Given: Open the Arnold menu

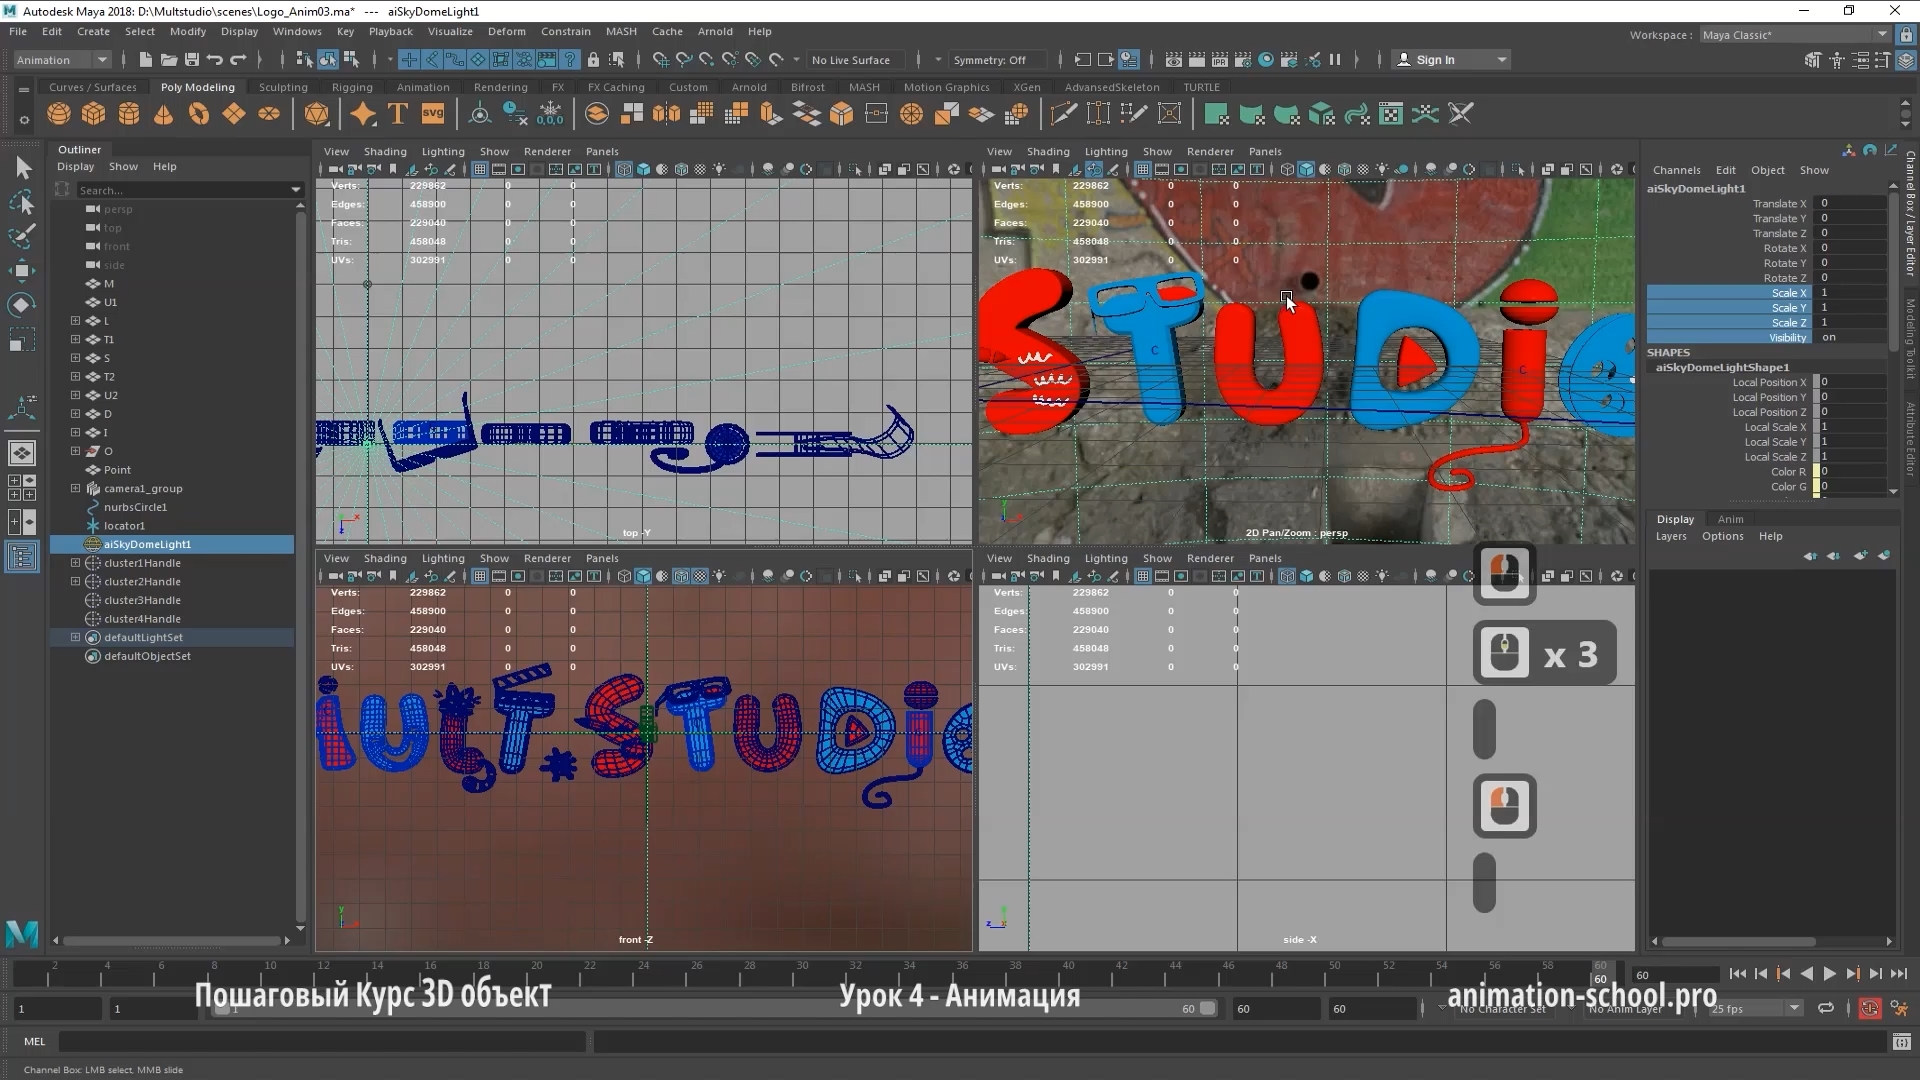Looking at the screenshot, I should pos(714,31).
